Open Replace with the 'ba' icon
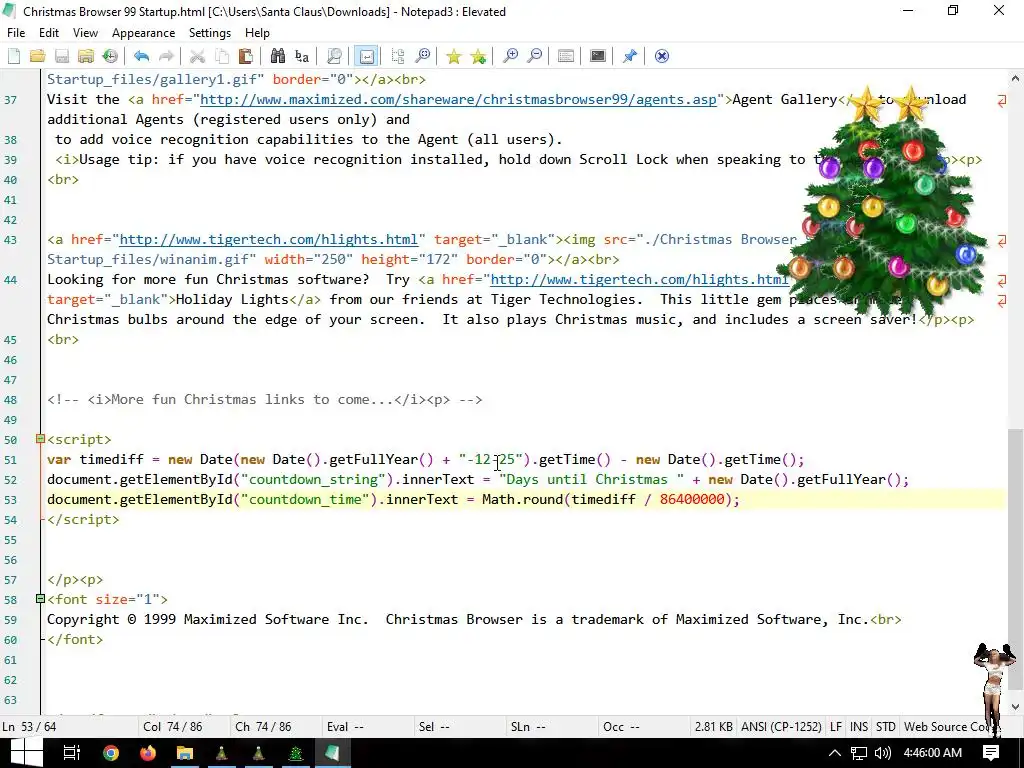The image size is (1024, 768). click(302, 56)
